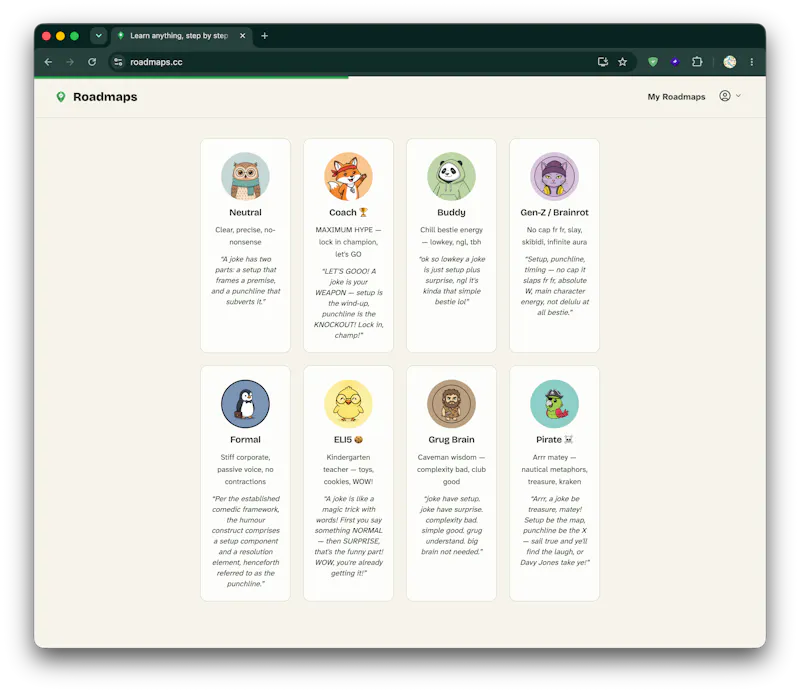Screen dimensions: 800x693
Task: Open the green shield extension
Action: [653, 62]
